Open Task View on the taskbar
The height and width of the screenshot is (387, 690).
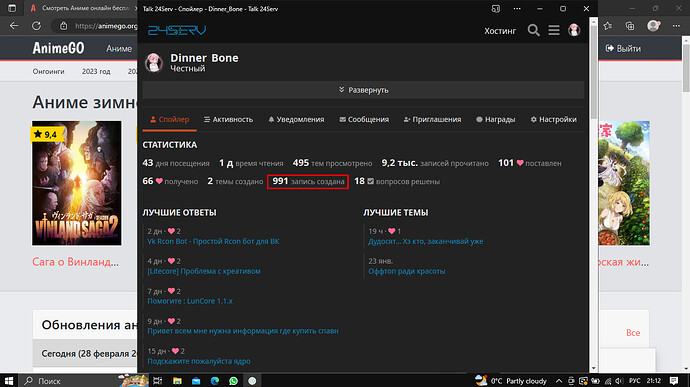pos(158,381)
